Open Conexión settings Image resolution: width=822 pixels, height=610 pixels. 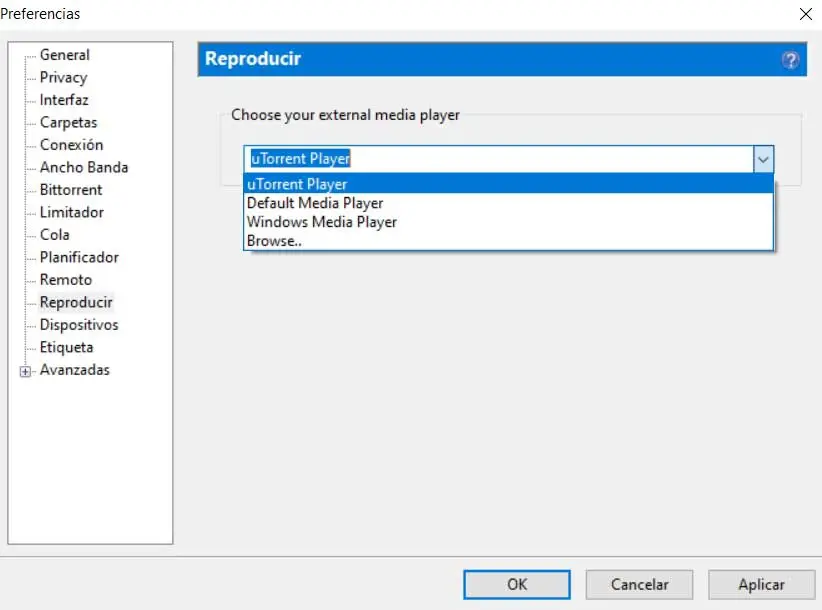[71, 145]
